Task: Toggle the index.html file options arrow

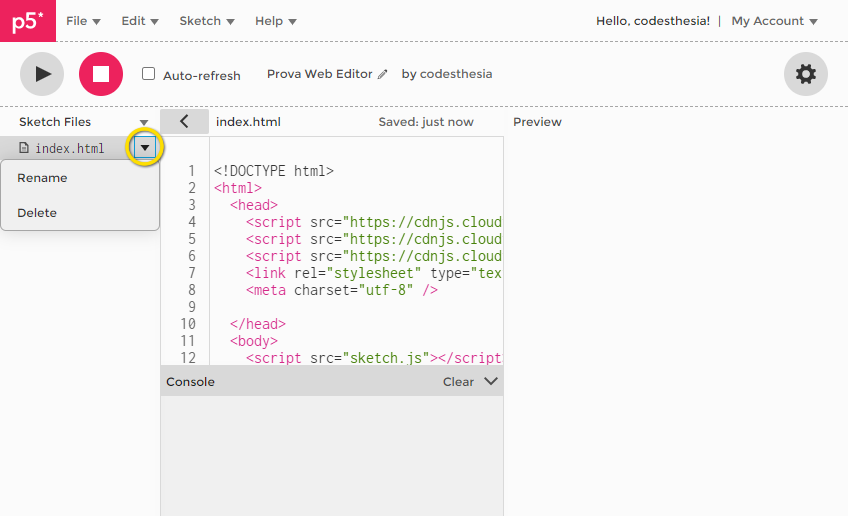Action: (x=145, y=147)
